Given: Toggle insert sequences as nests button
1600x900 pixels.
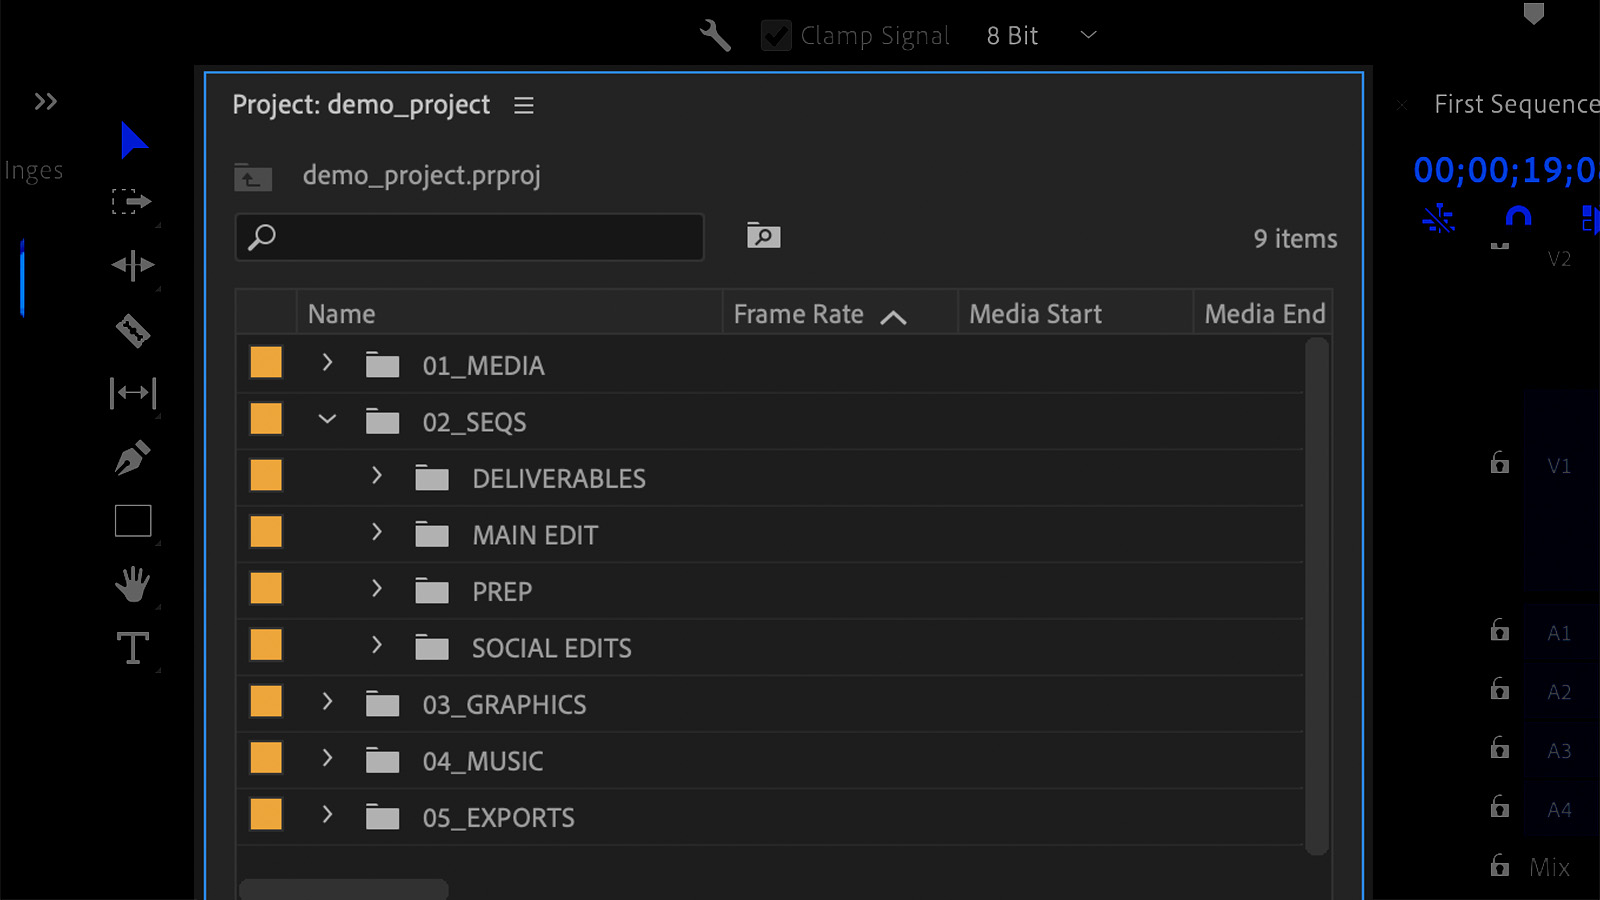Looking at the screenshot, I should (1439, 217).
